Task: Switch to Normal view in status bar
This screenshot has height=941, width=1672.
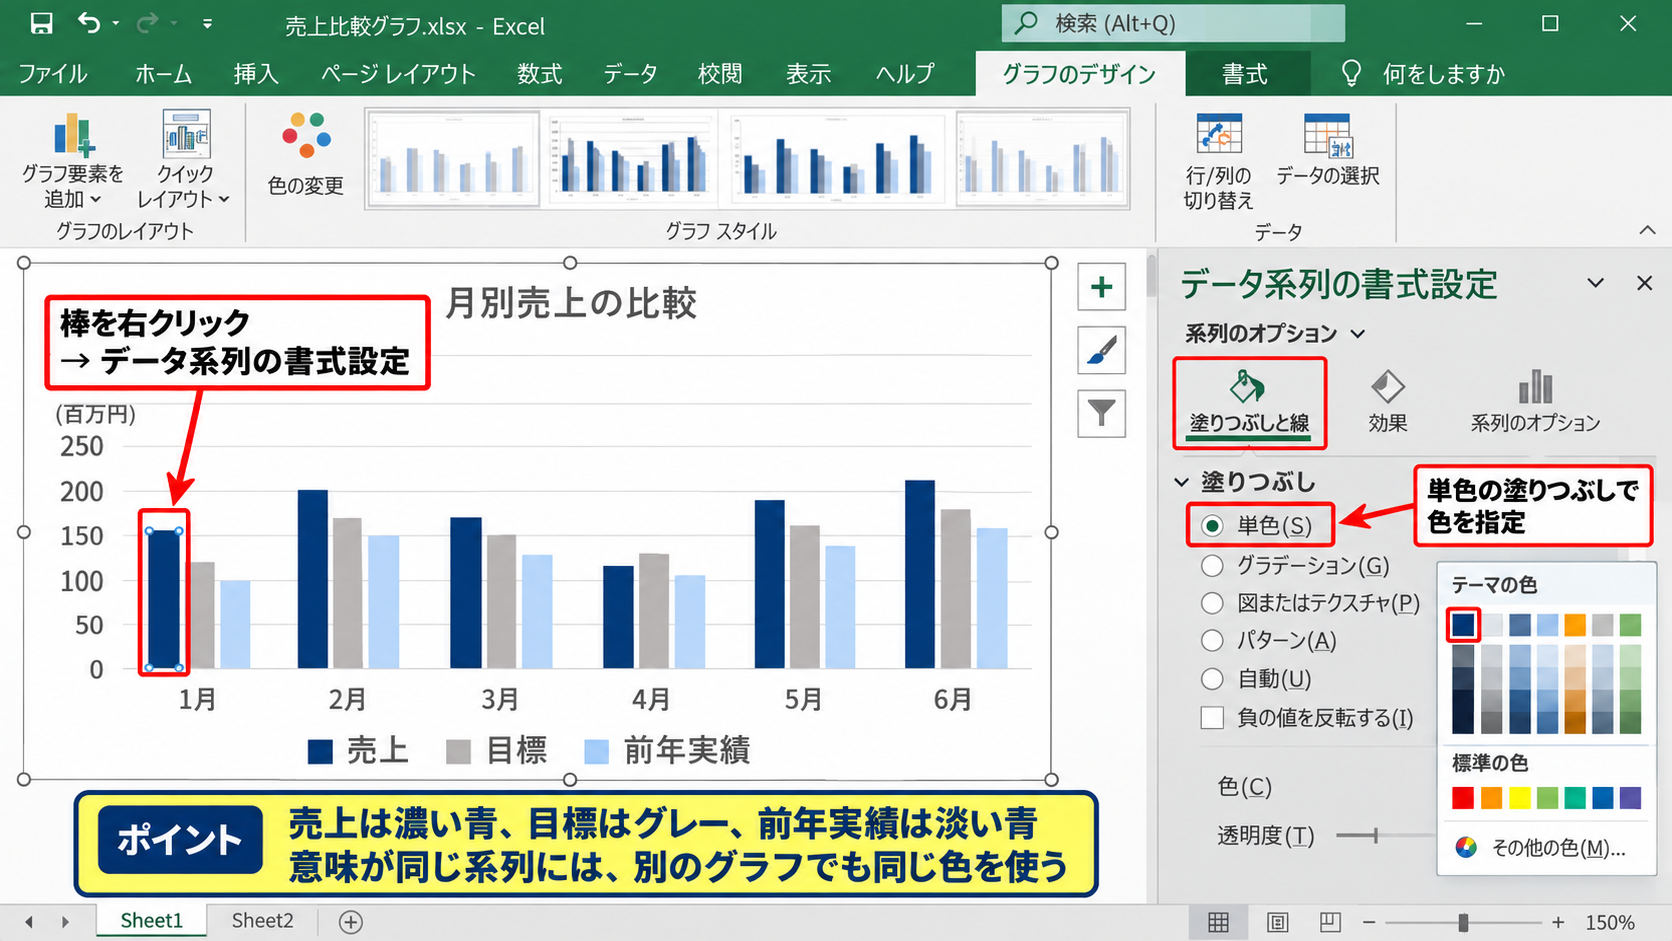Action: click(1218, 922)
